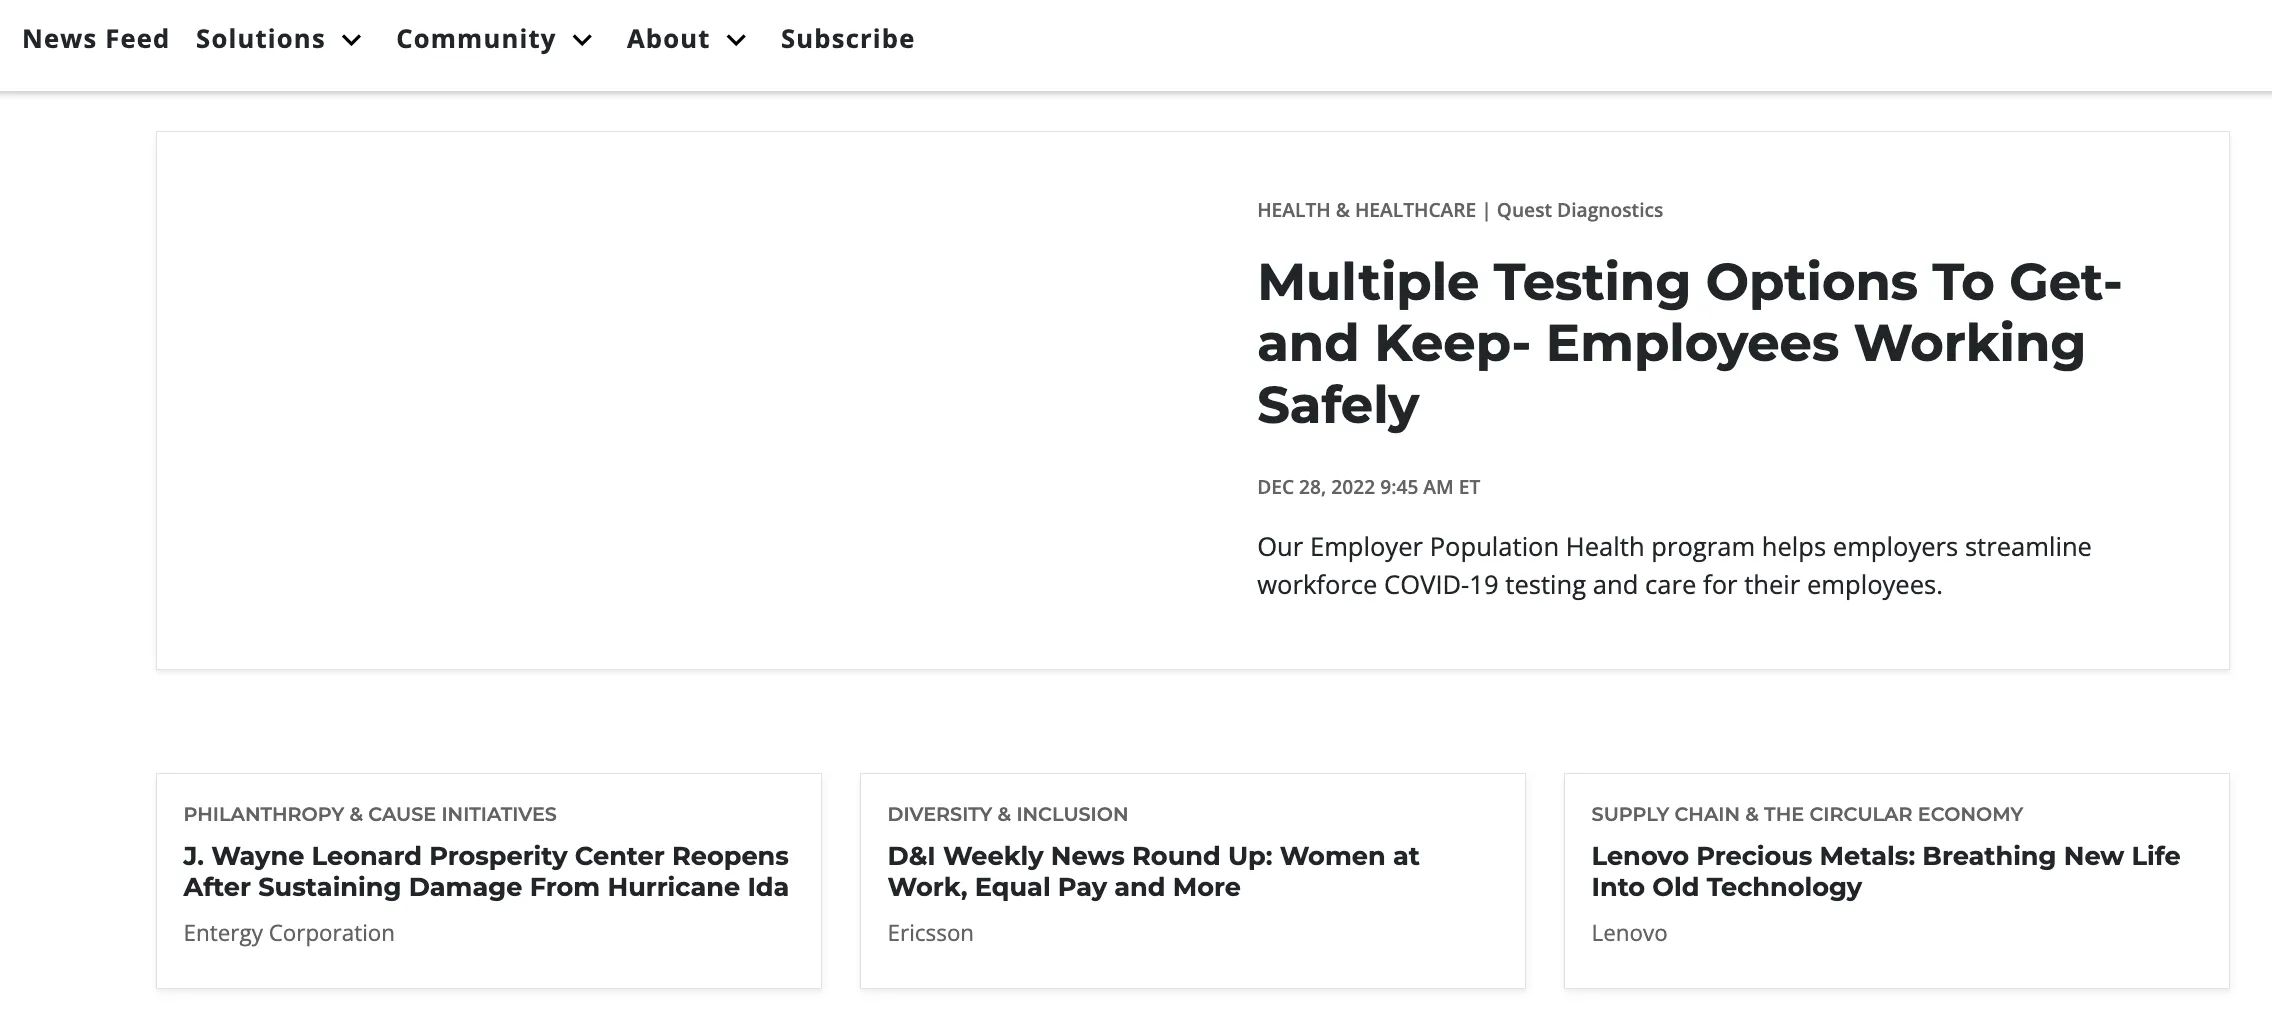This screenshot has height=1020, width=2272.
Task: Click Ericsson company name
Action: tap(930, 933)
